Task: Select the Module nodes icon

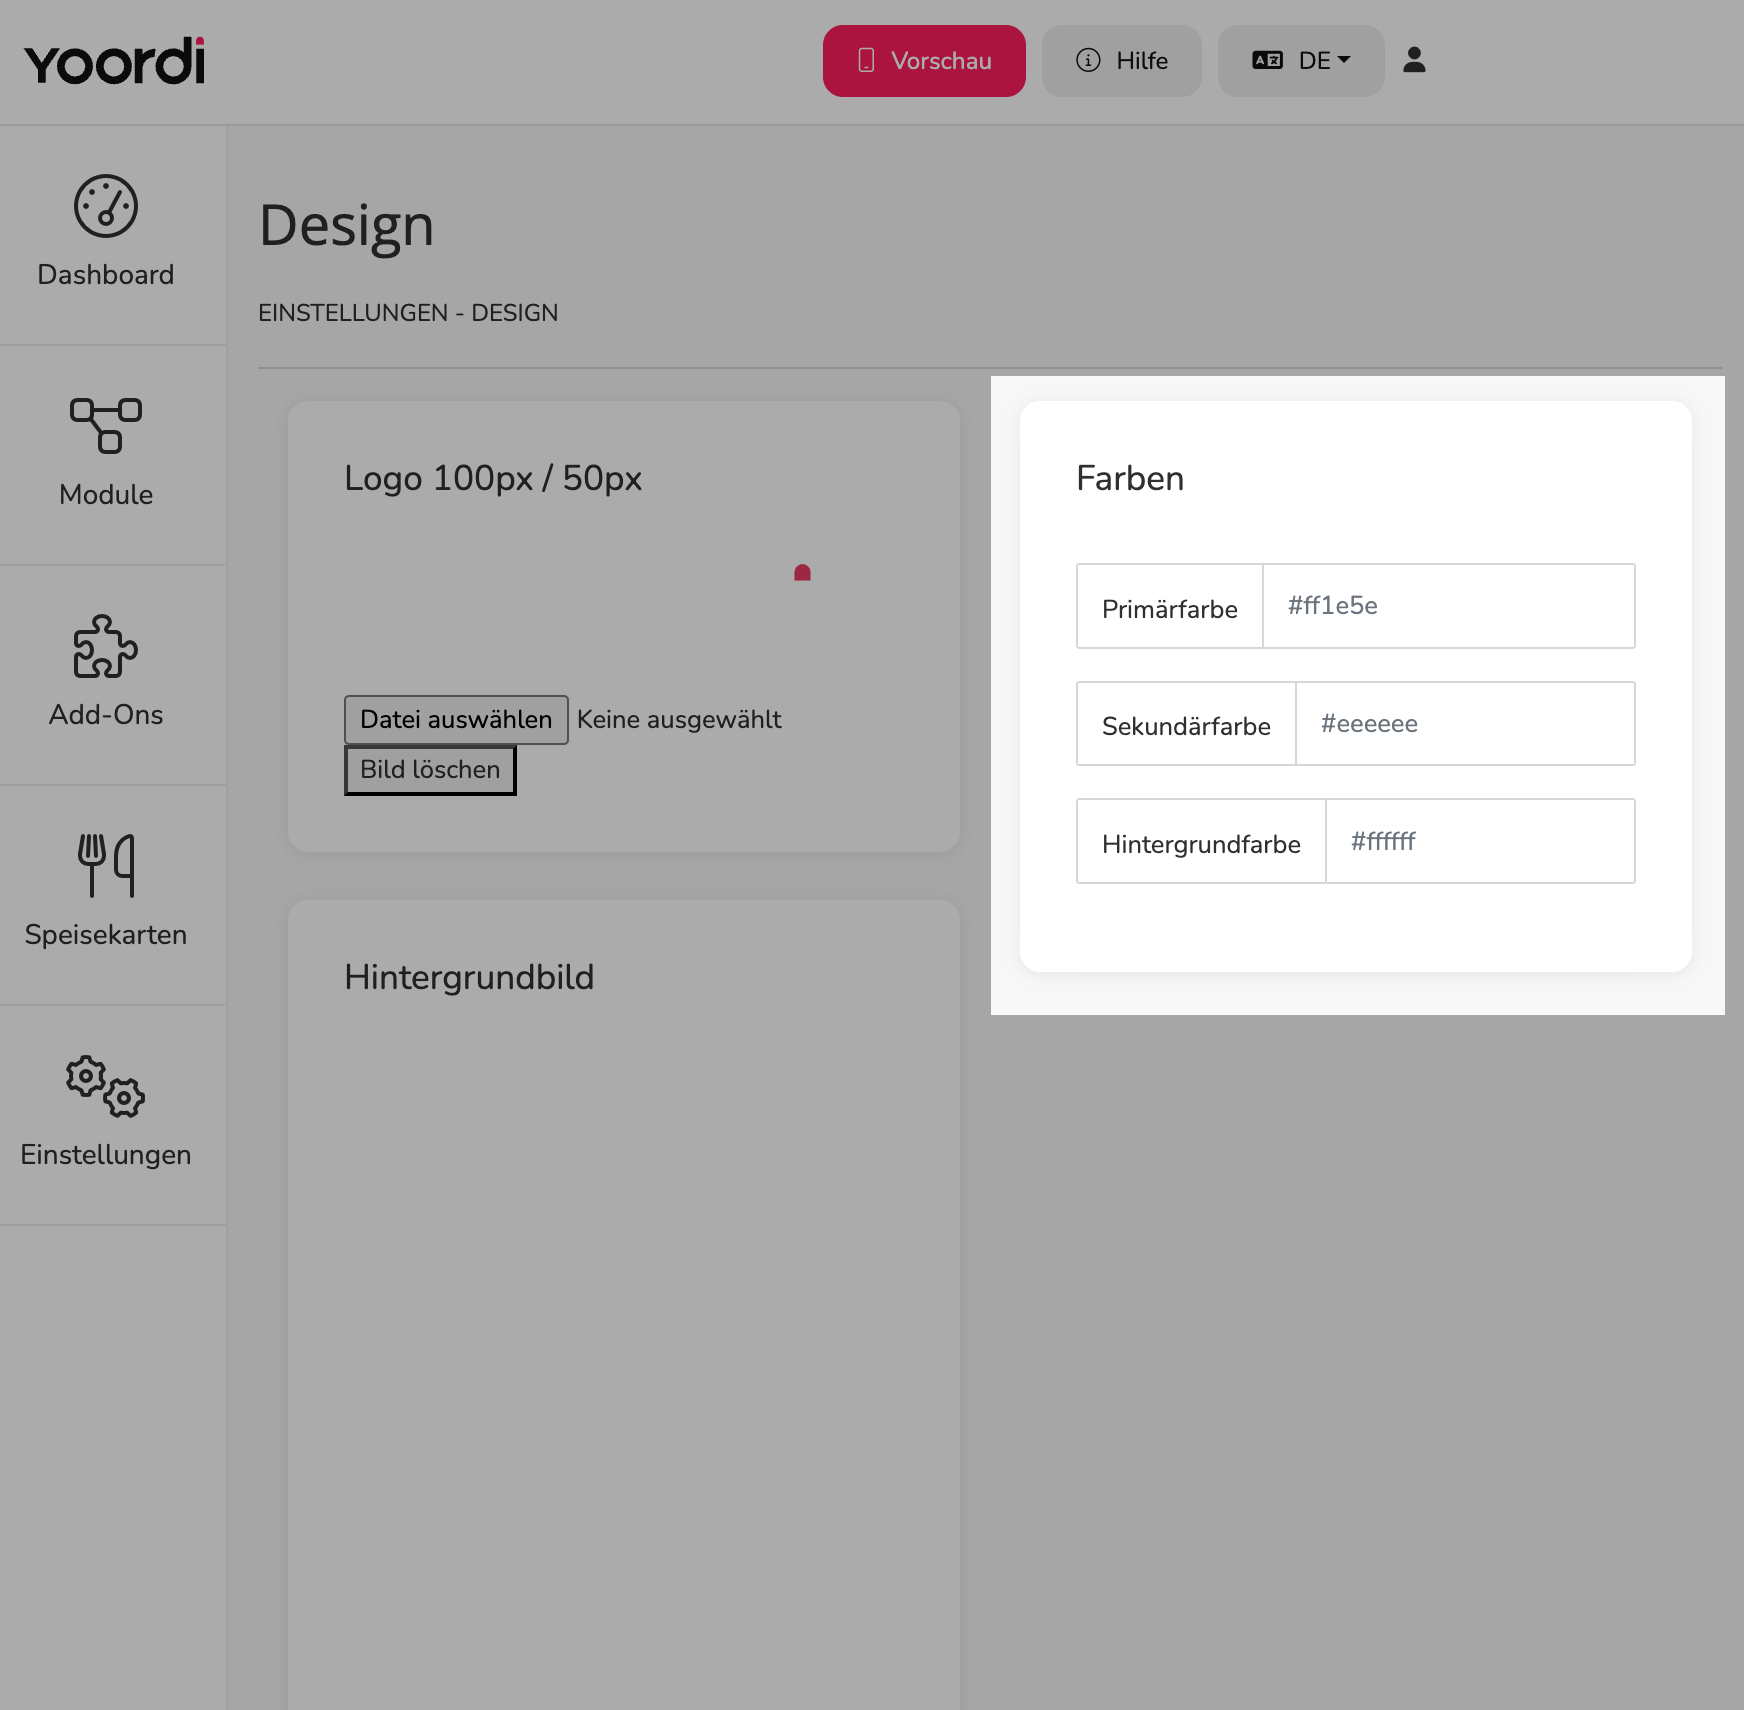Action: click(106, 426)
